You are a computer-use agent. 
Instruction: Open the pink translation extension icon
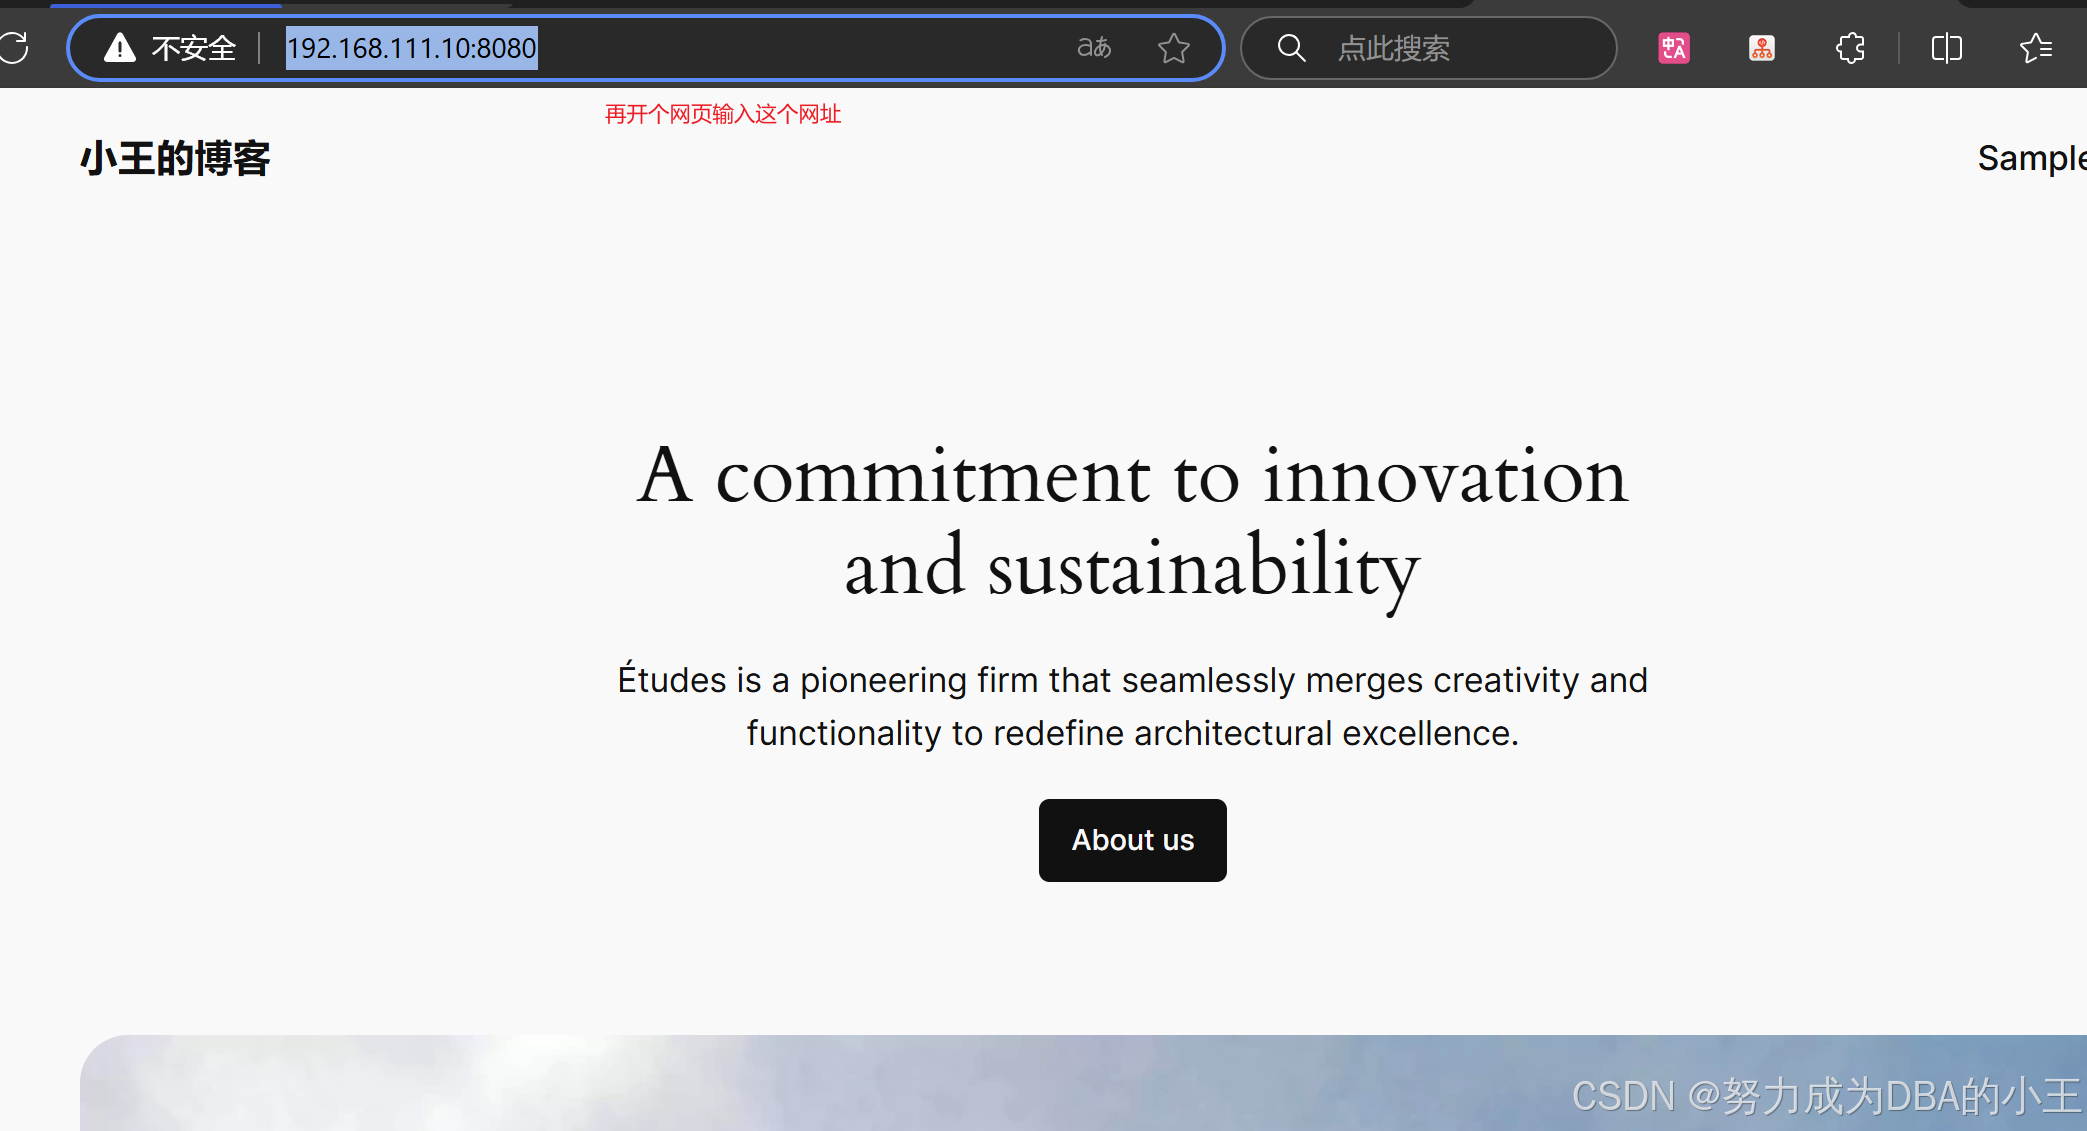1673,48
